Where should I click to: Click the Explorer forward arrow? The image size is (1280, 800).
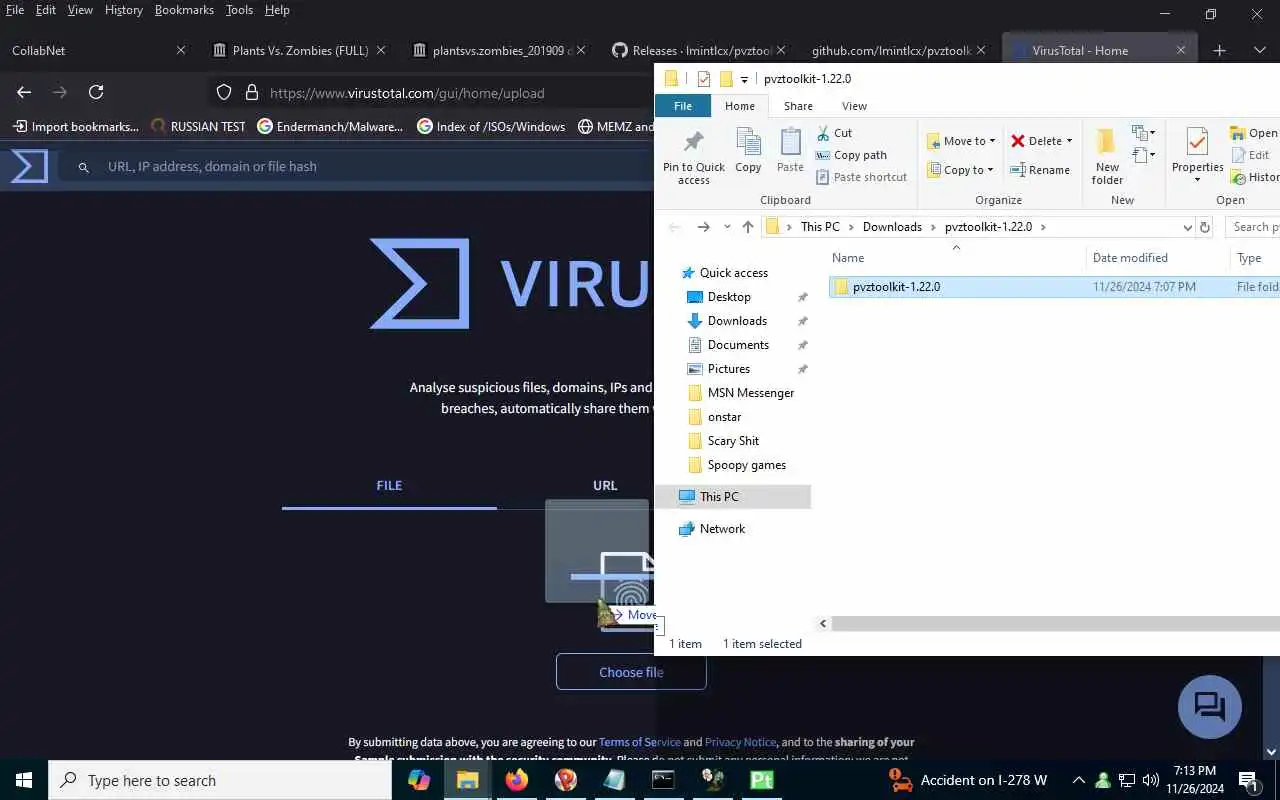click(703, 227)
